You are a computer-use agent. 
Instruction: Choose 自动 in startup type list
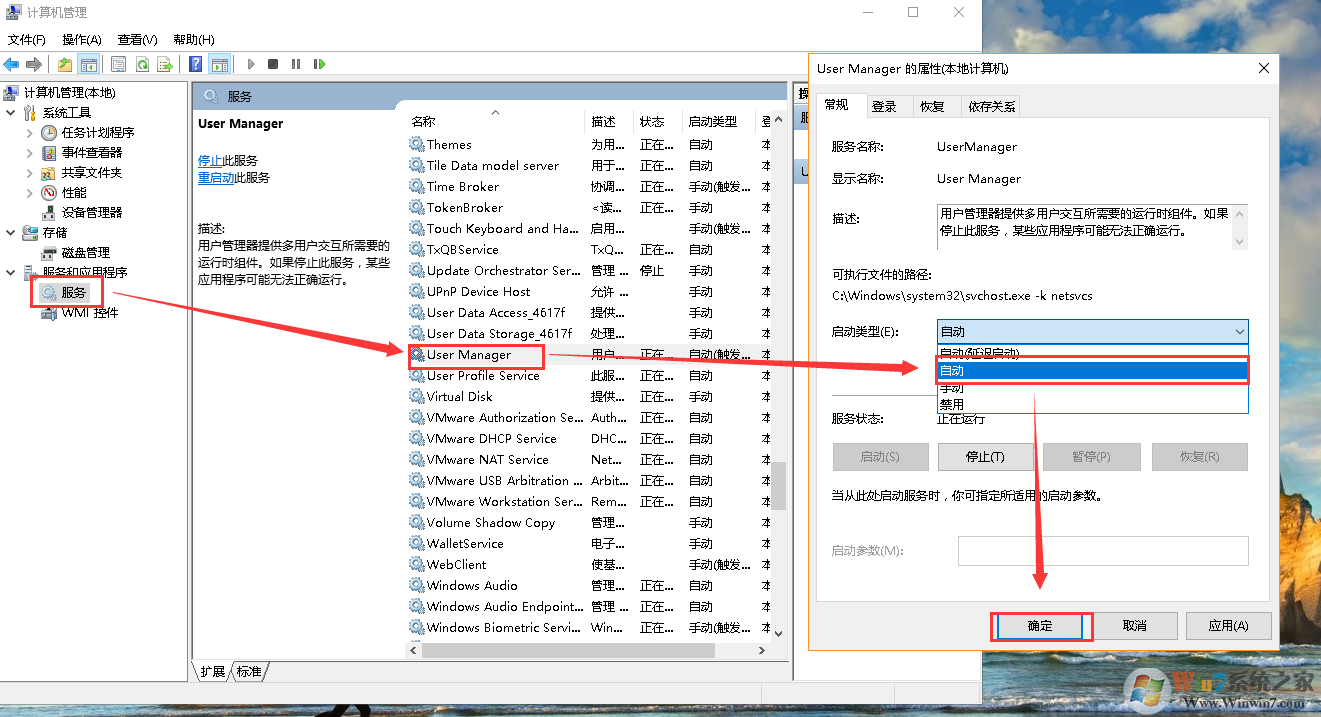[x=1093, y=371]
